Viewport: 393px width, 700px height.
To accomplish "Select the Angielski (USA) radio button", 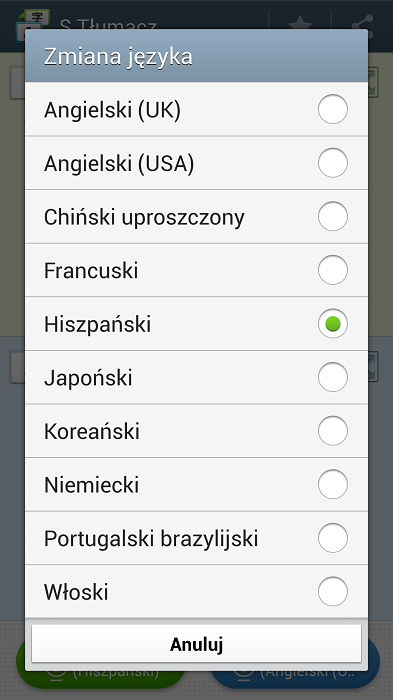I will coord(333,162).
